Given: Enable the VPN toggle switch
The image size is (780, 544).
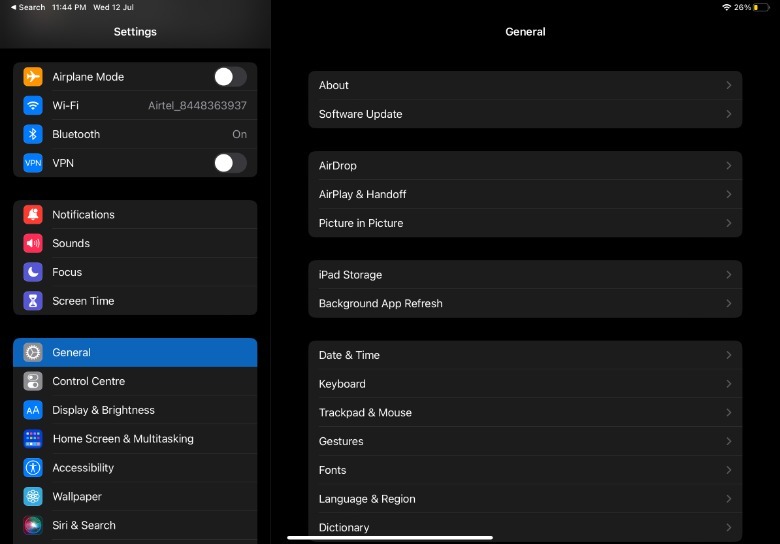Looking at the screenshot, I should point(230,163).
